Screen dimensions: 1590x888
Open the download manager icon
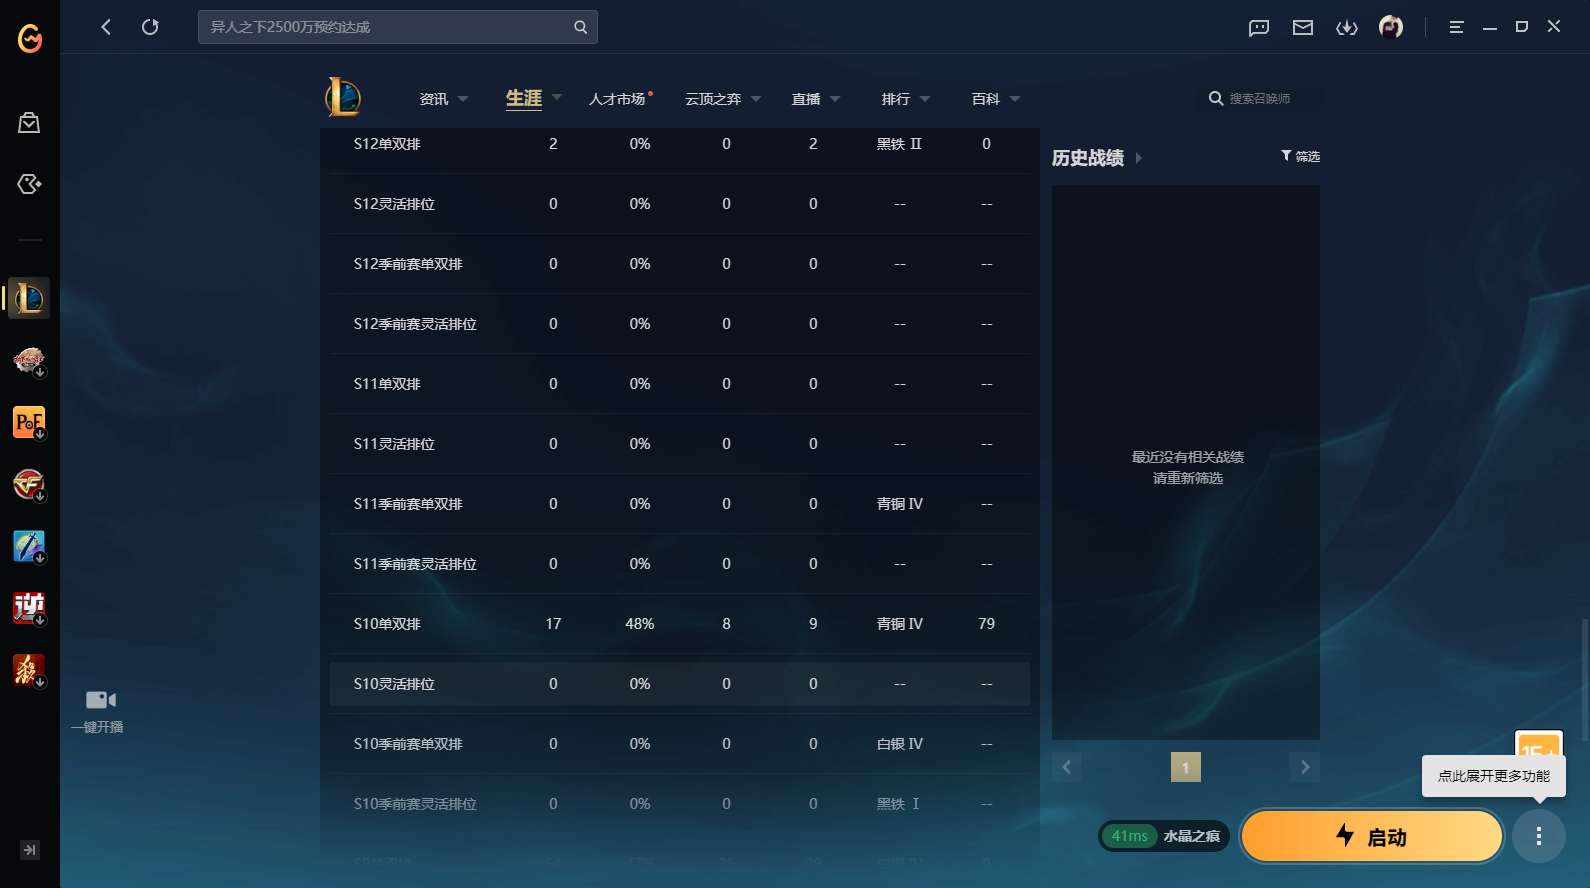1347,28
